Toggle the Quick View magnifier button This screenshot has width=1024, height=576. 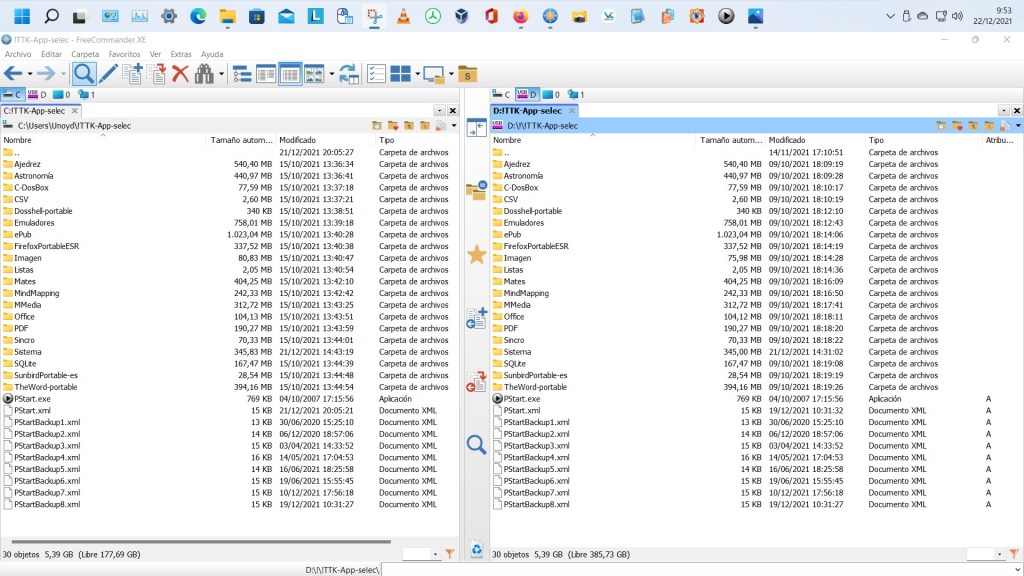[x=84, y=74]
